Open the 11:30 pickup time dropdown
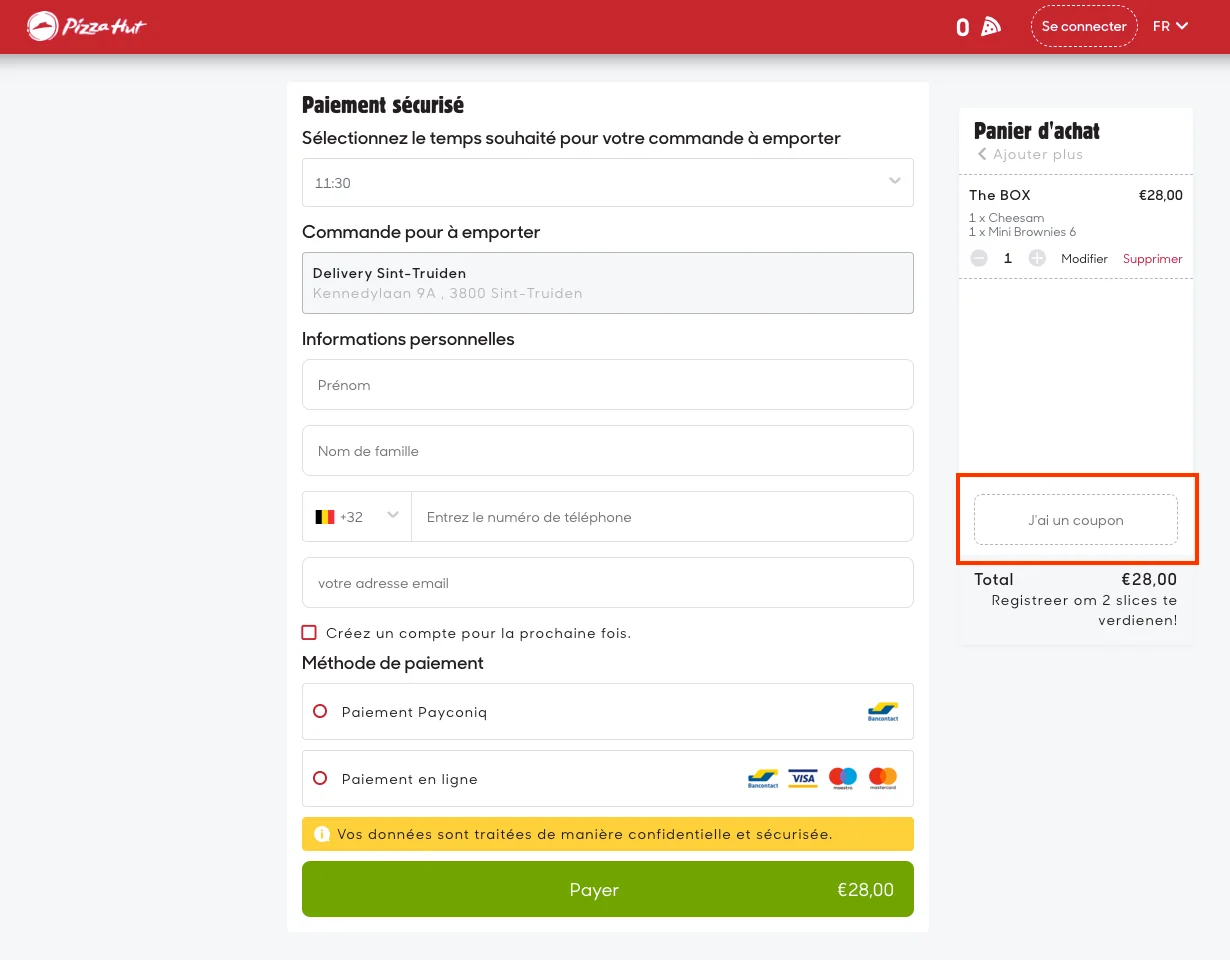 [608, 183]
